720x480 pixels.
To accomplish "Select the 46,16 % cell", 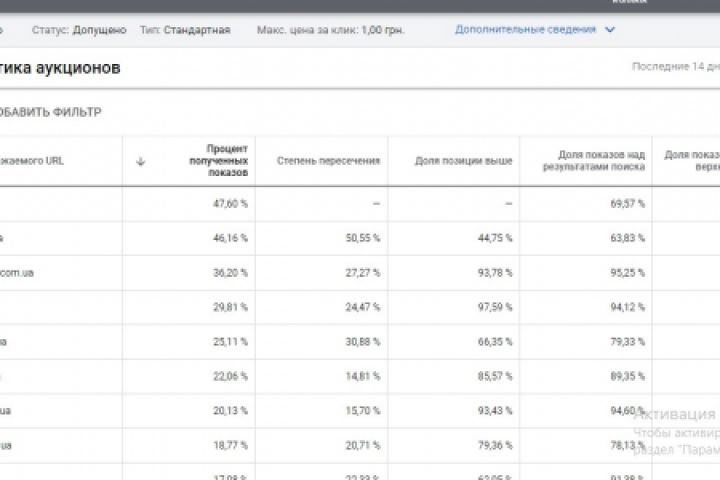I will (x=230, y=238).
